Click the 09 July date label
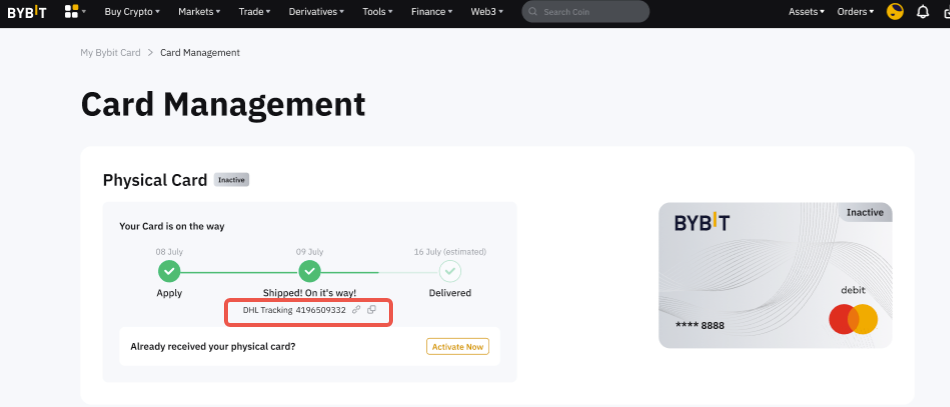Screen dimensions: 950x407 coord(310,251)
